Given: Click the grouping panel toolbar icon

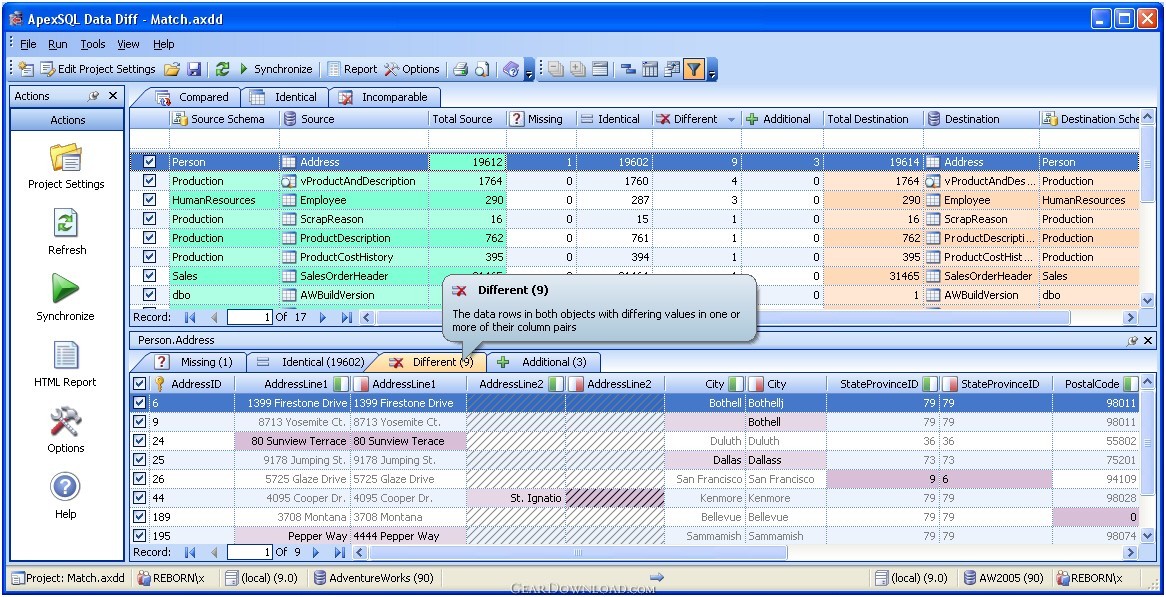Looking at the screenshot, I should 628,69.
